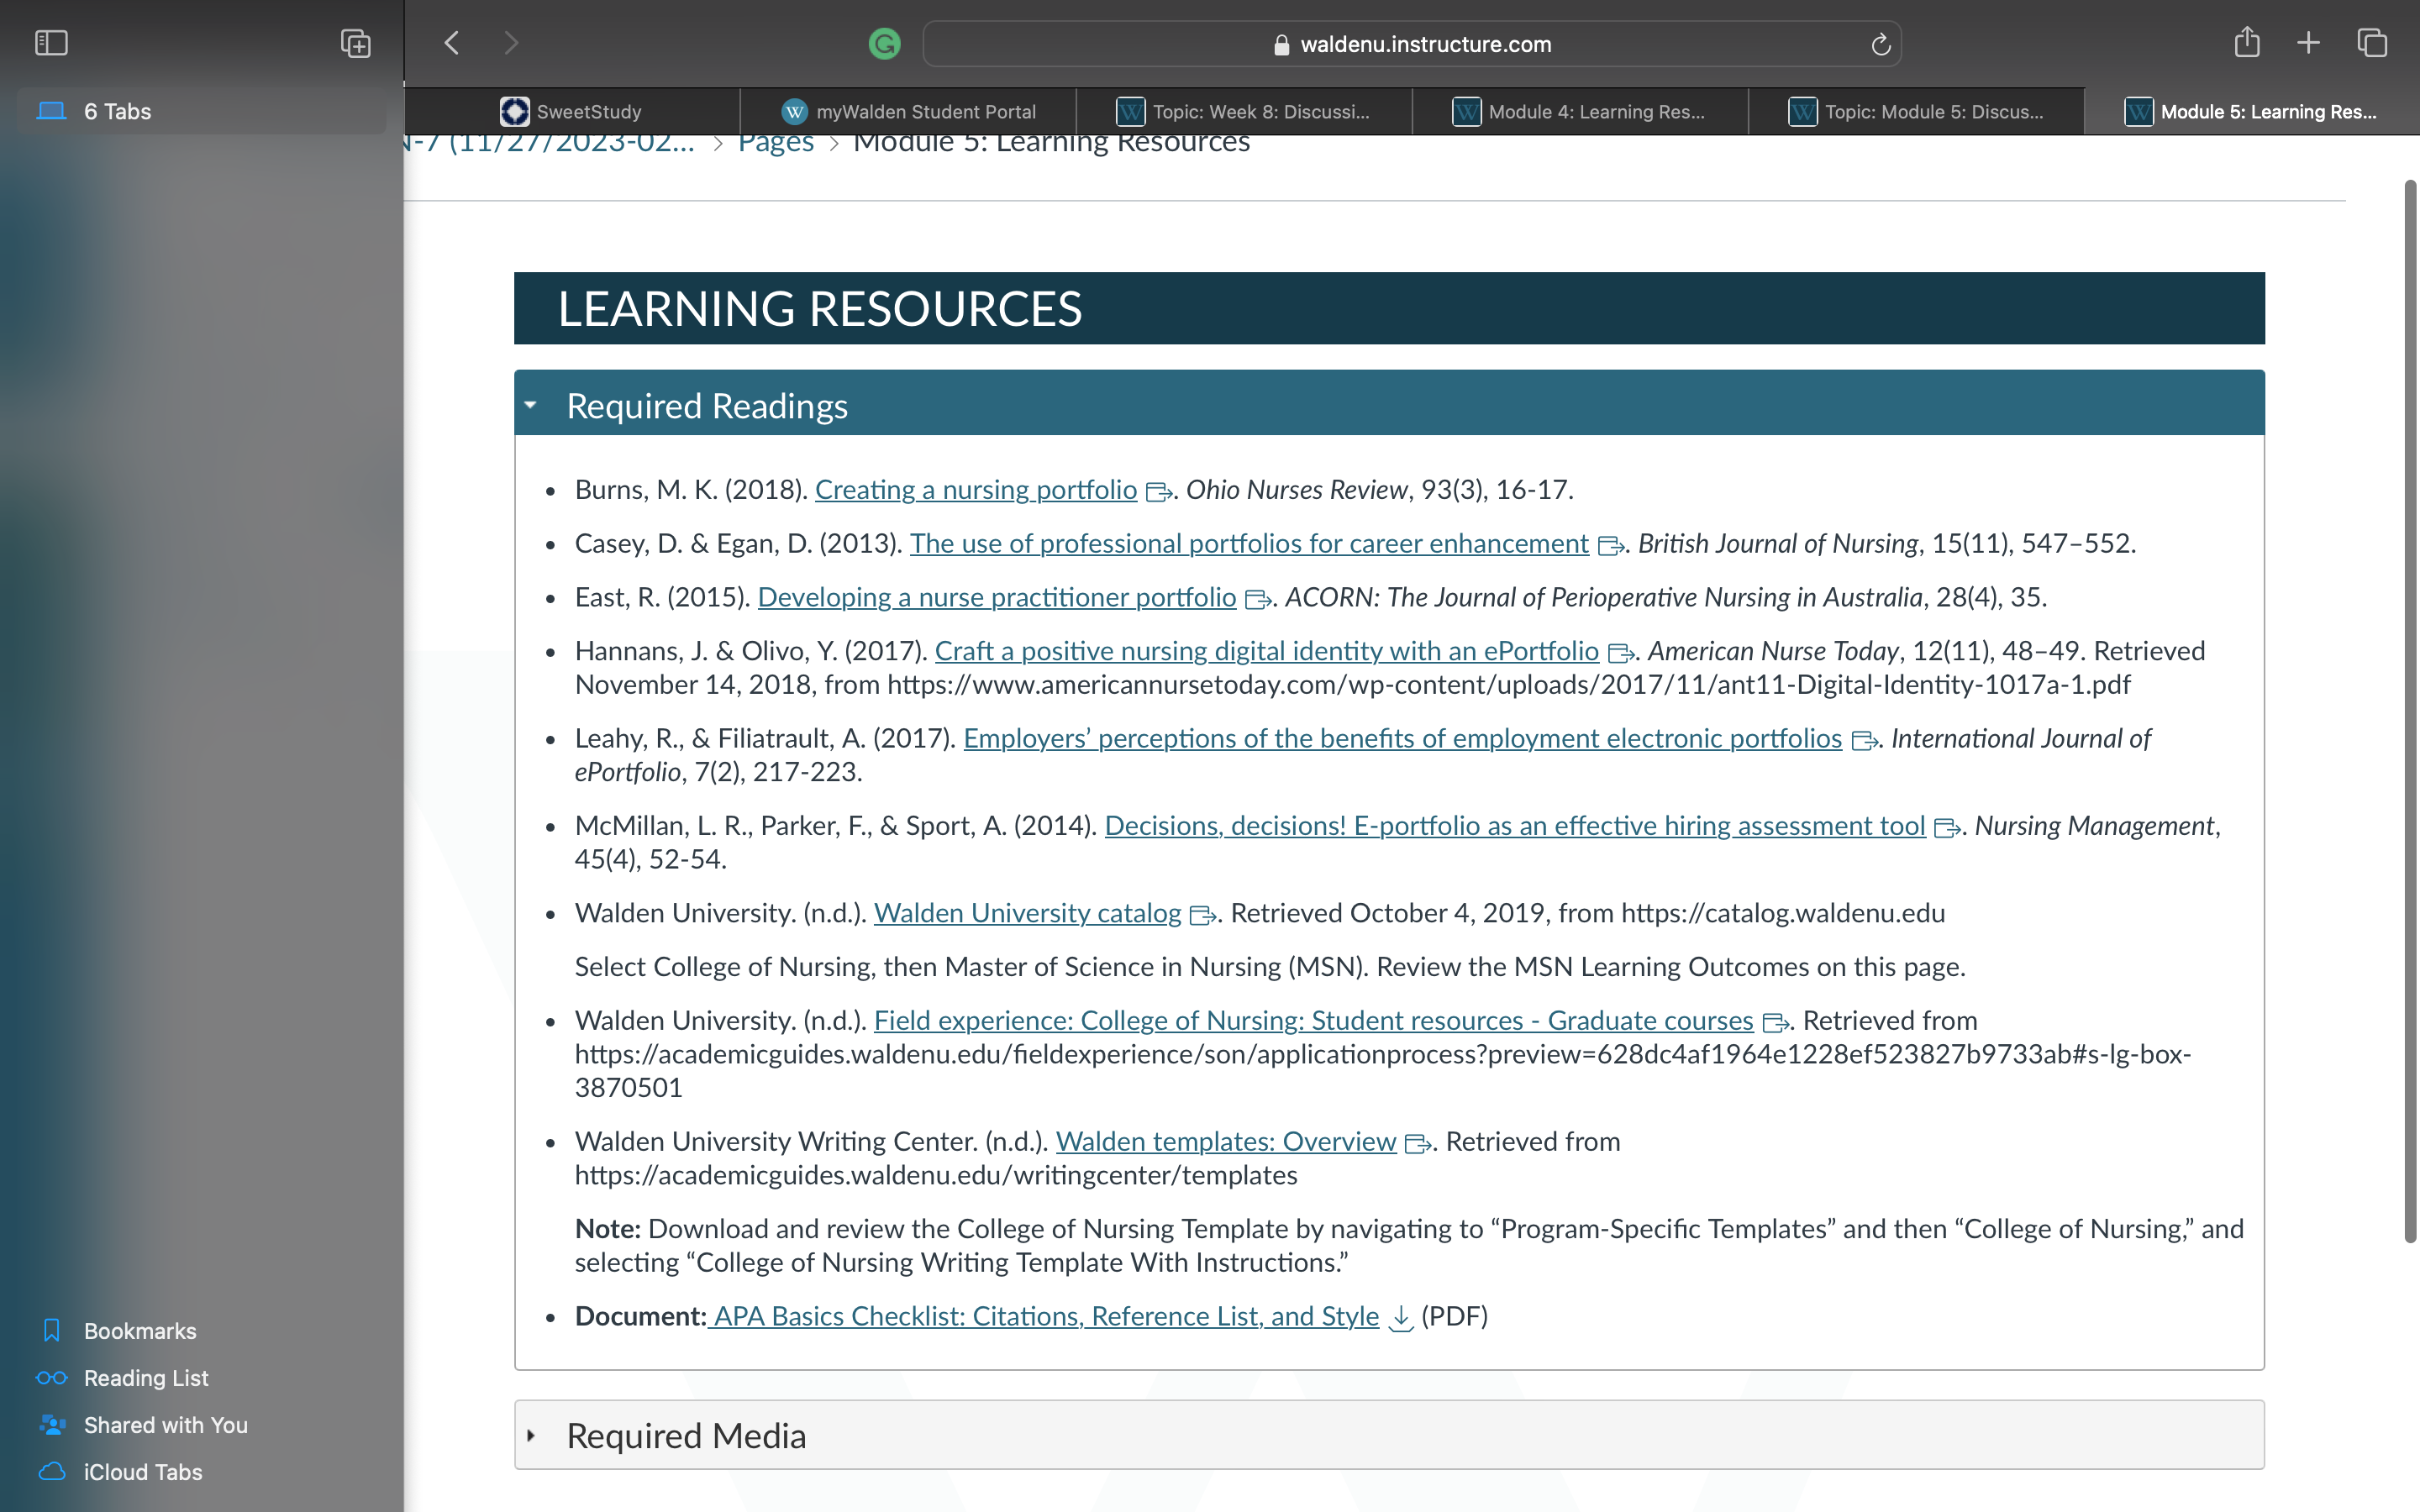Add a new tab
The width and height of the screenshot is (2420, 1512).
[2308, 43]
